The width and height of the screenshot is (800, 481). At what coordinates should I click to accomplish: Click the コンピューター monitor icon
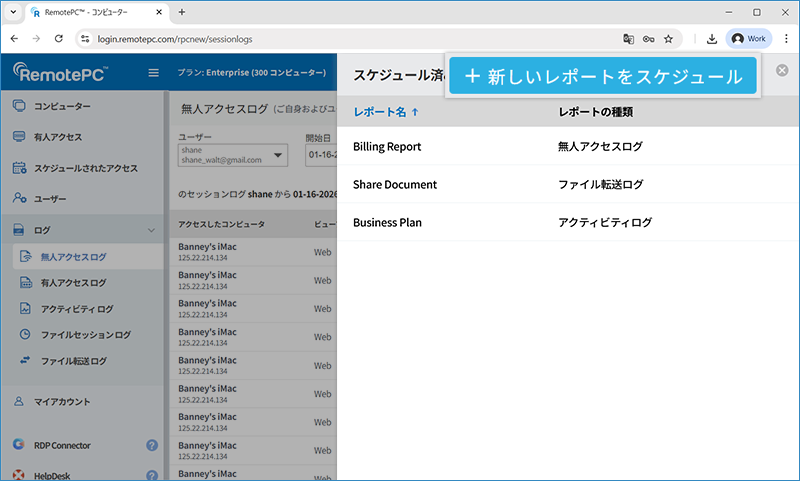pos(19,106)
